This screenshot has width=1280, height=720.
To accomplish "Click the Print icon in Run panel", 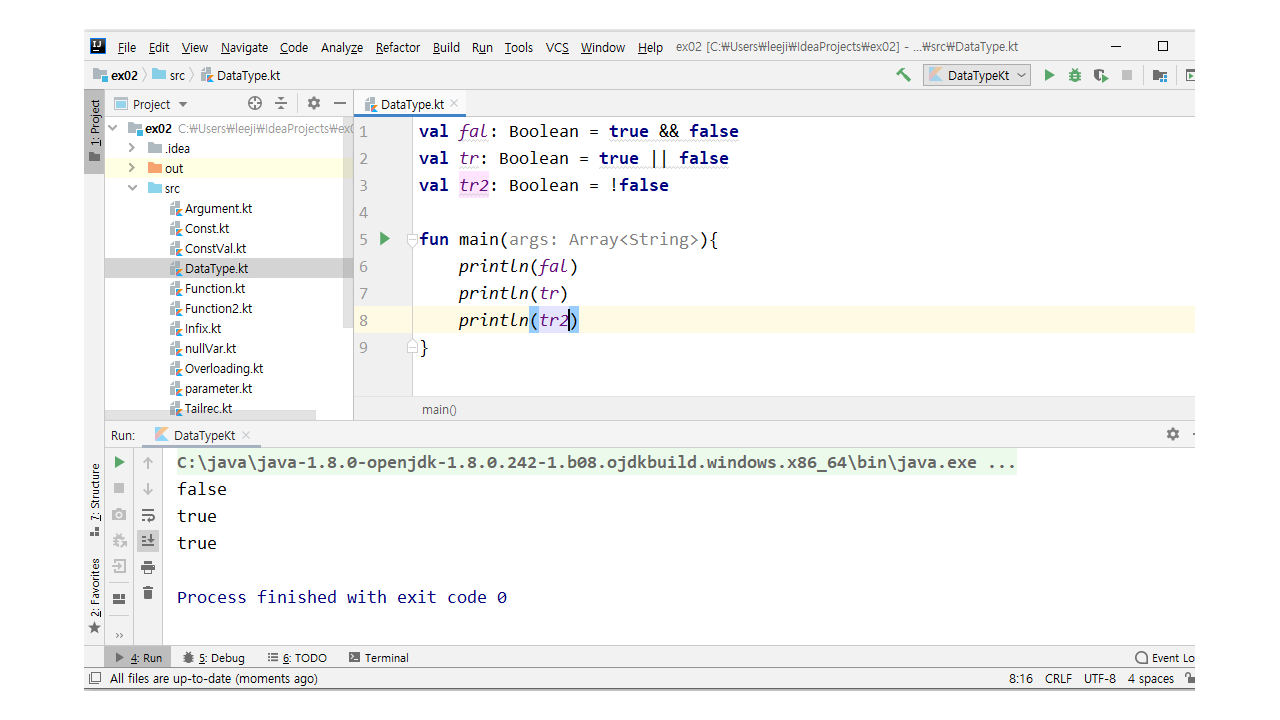I will (148, 567).
